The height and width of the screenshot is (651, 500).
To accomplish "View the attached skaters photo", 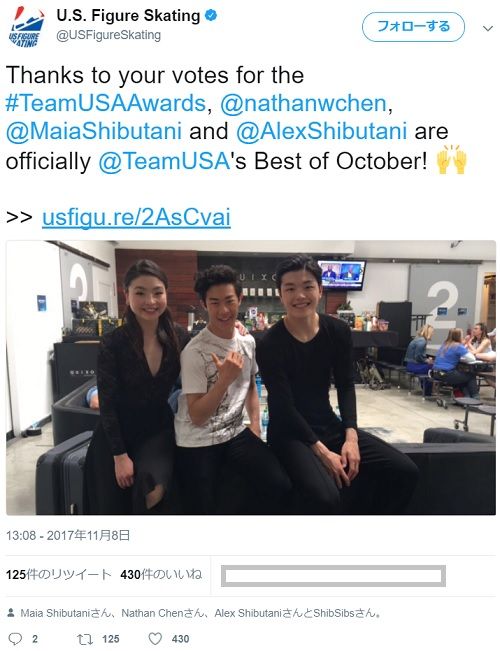I will [251, 378].
